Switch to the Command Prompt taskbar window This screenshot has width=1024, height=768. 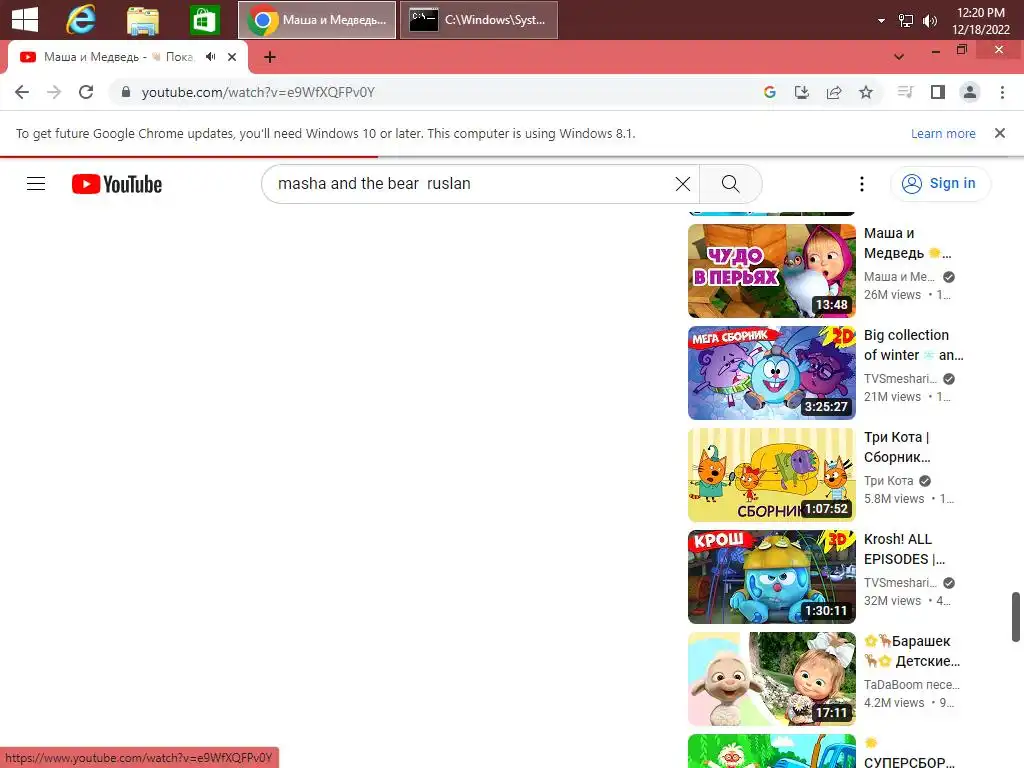(479, 20)
